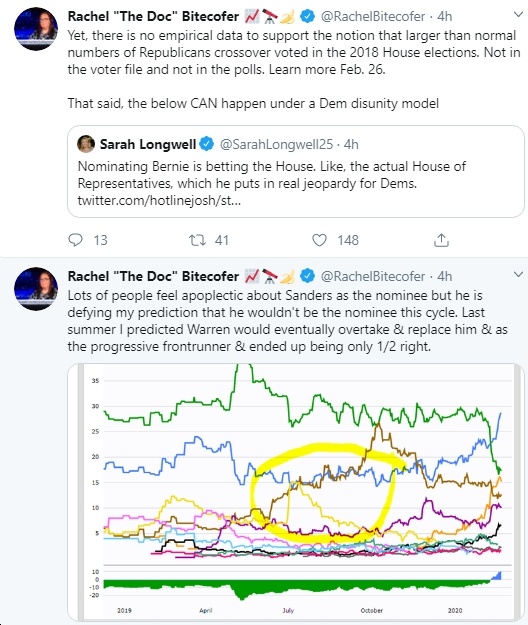Follow the twitter.com/hotlinejosh link
The height and width of the screenshot is (625, 528).
click(x=159, y=200)
